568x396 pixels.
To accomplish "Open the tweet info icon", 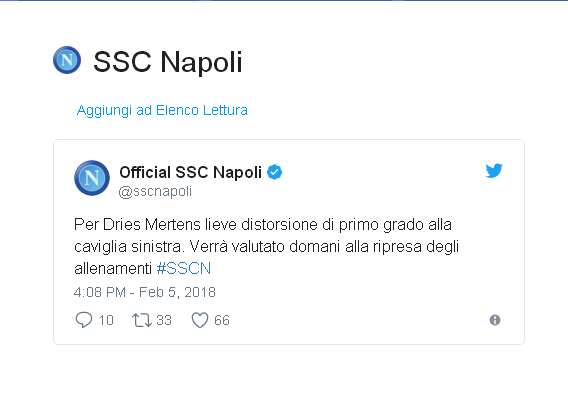I will tap(495, 320).
